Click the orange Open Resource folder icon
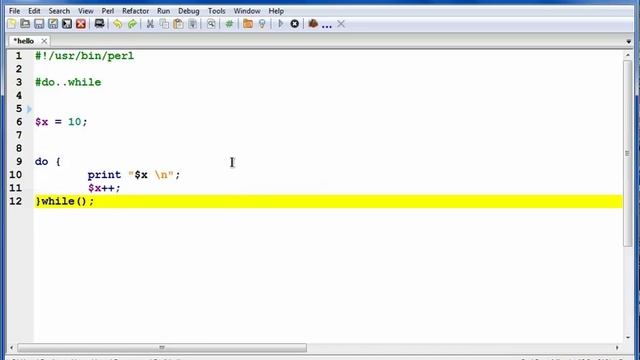This screenshot has width=640, height=360. tap(248, 24)
